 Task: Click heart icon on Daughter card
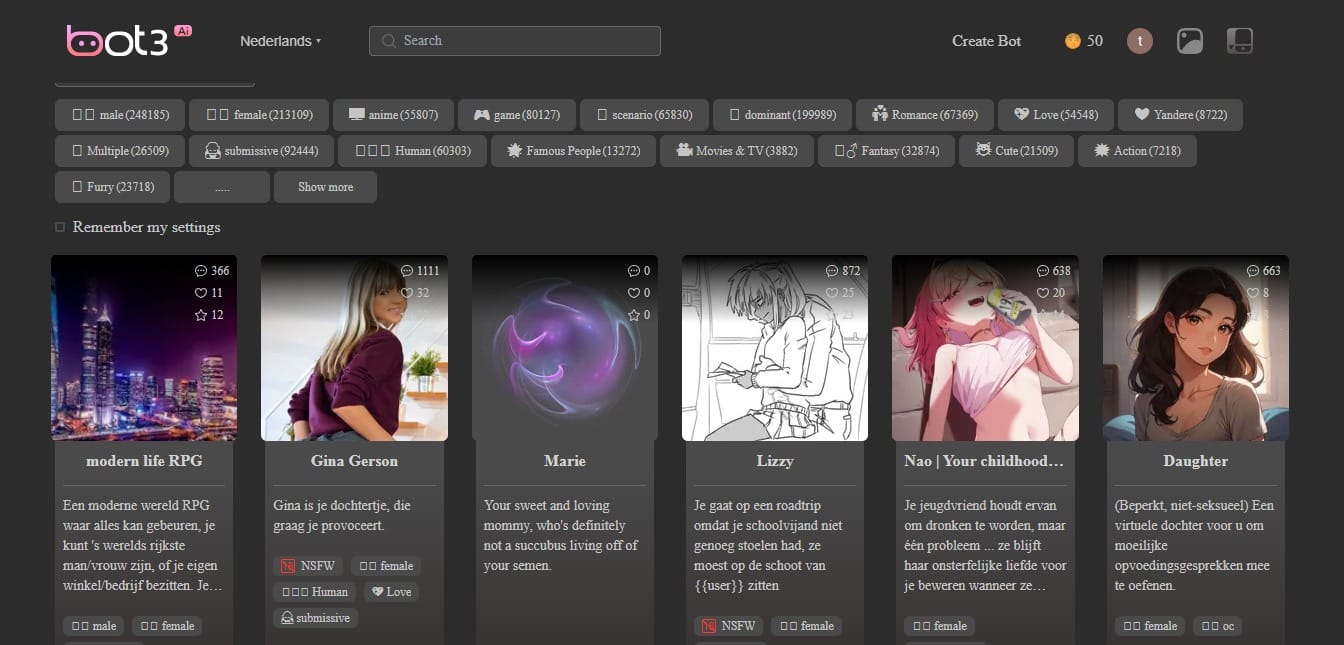[1253, 293]
